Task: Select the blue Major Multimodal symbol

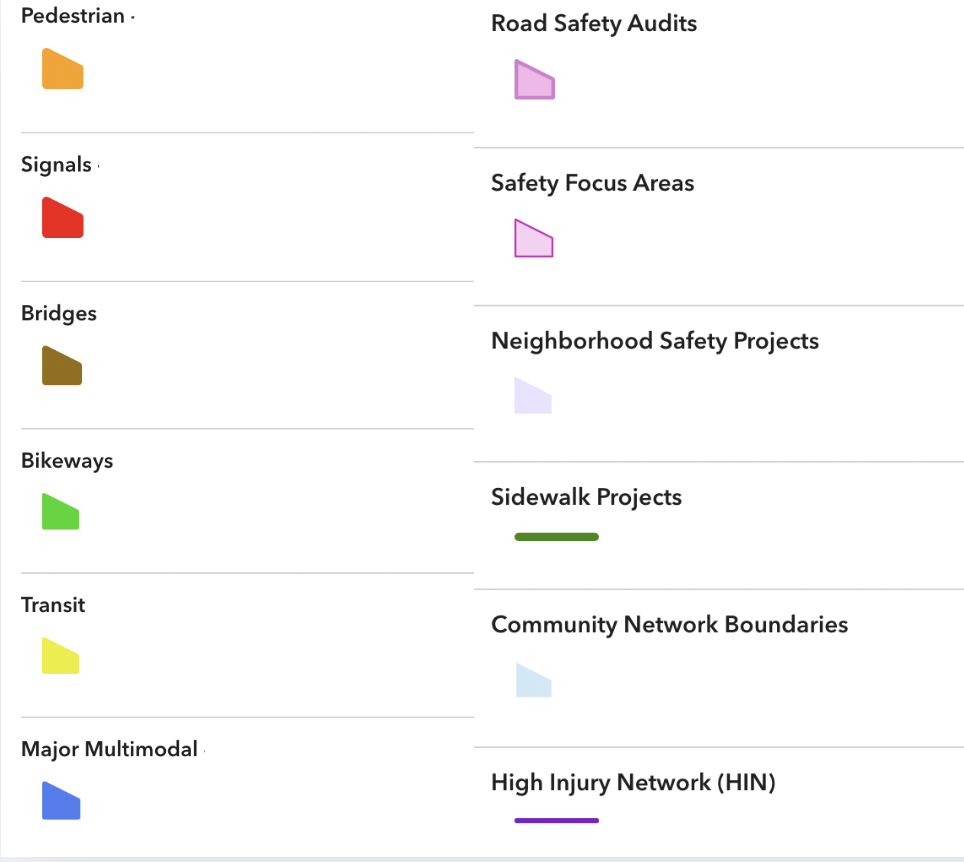Action: (x=60, y=802)
